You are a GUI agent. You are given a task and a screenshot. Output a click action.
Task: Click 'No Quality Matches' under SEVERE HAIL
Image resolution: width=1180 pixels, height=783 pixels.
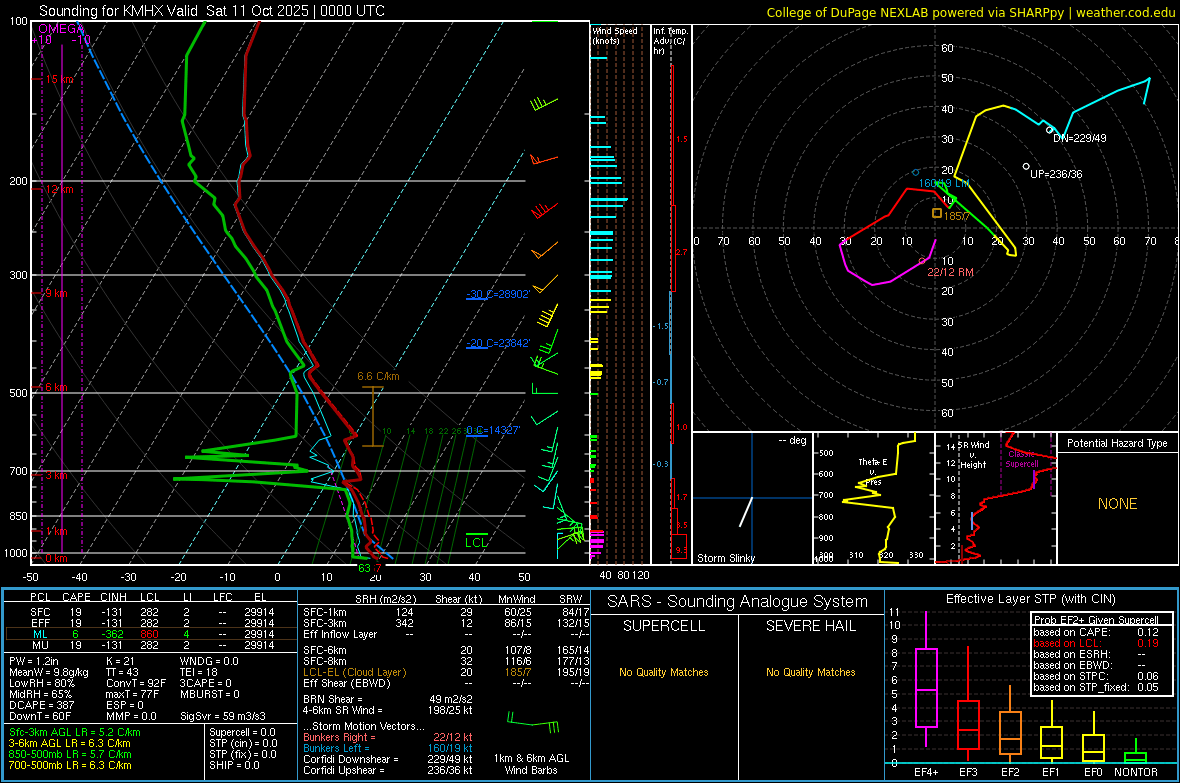pyautogui.click(x=810, y=672)
